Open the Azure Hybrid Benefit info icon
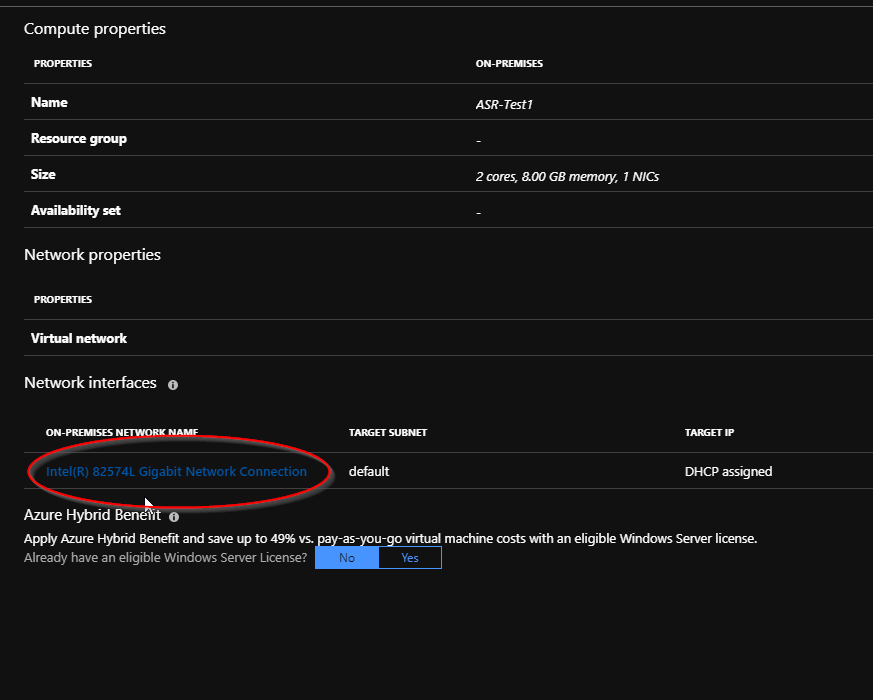 click(x=174, y=517)
